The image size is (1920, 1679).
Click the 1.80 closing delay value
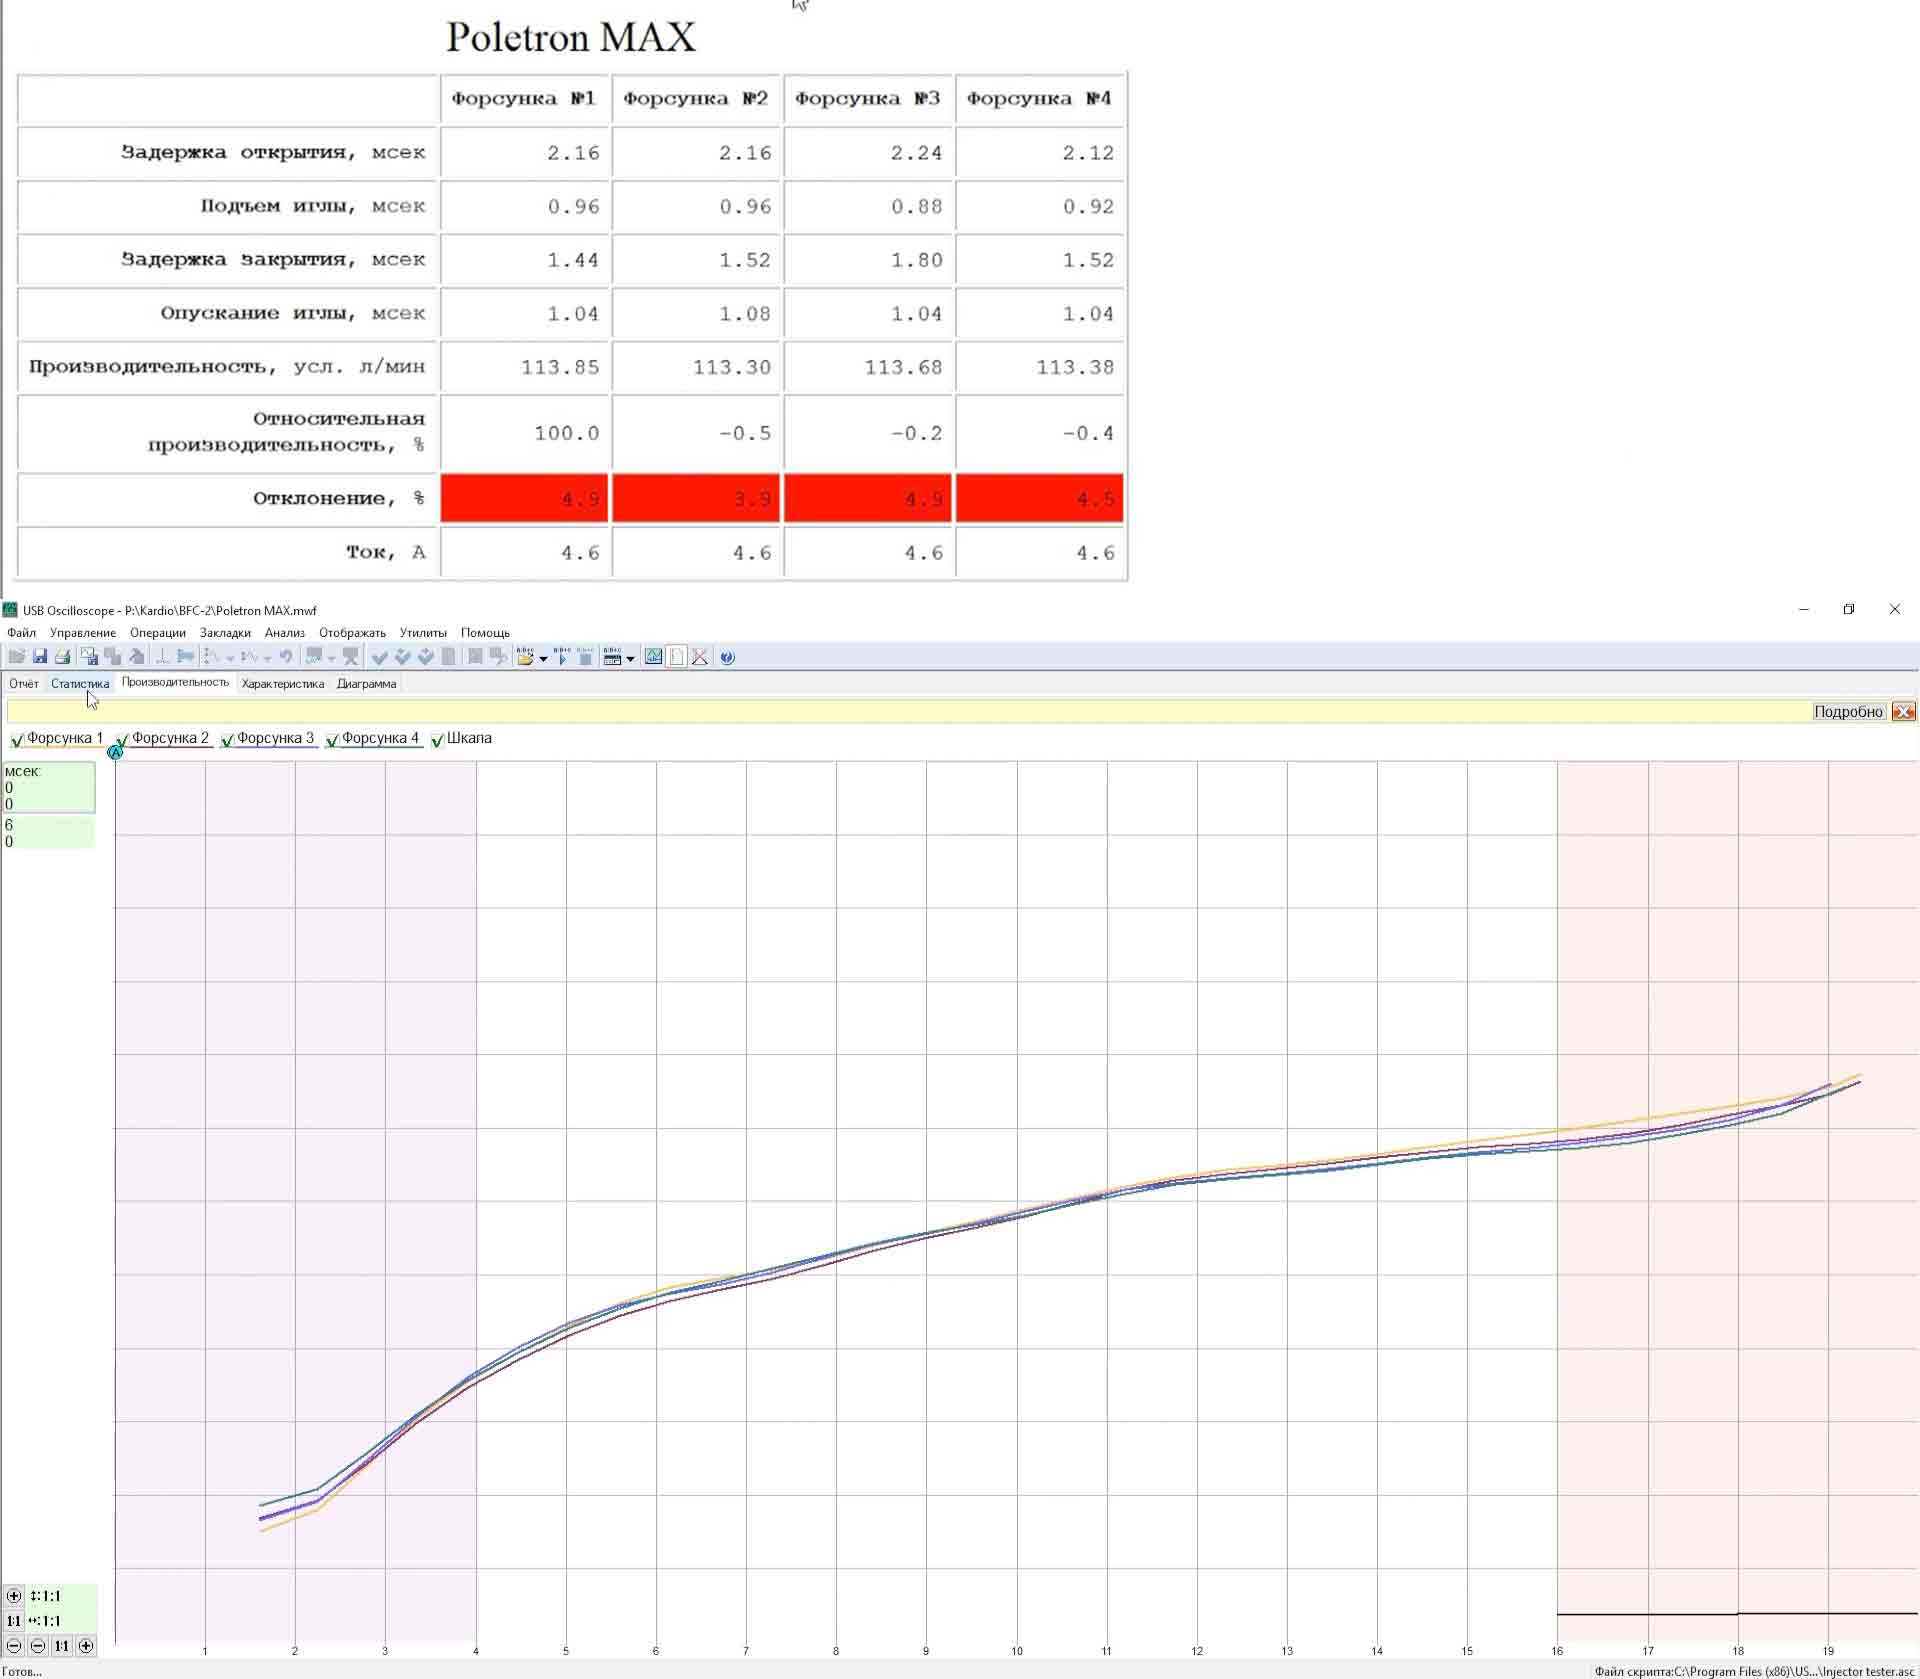pos(916,260)
